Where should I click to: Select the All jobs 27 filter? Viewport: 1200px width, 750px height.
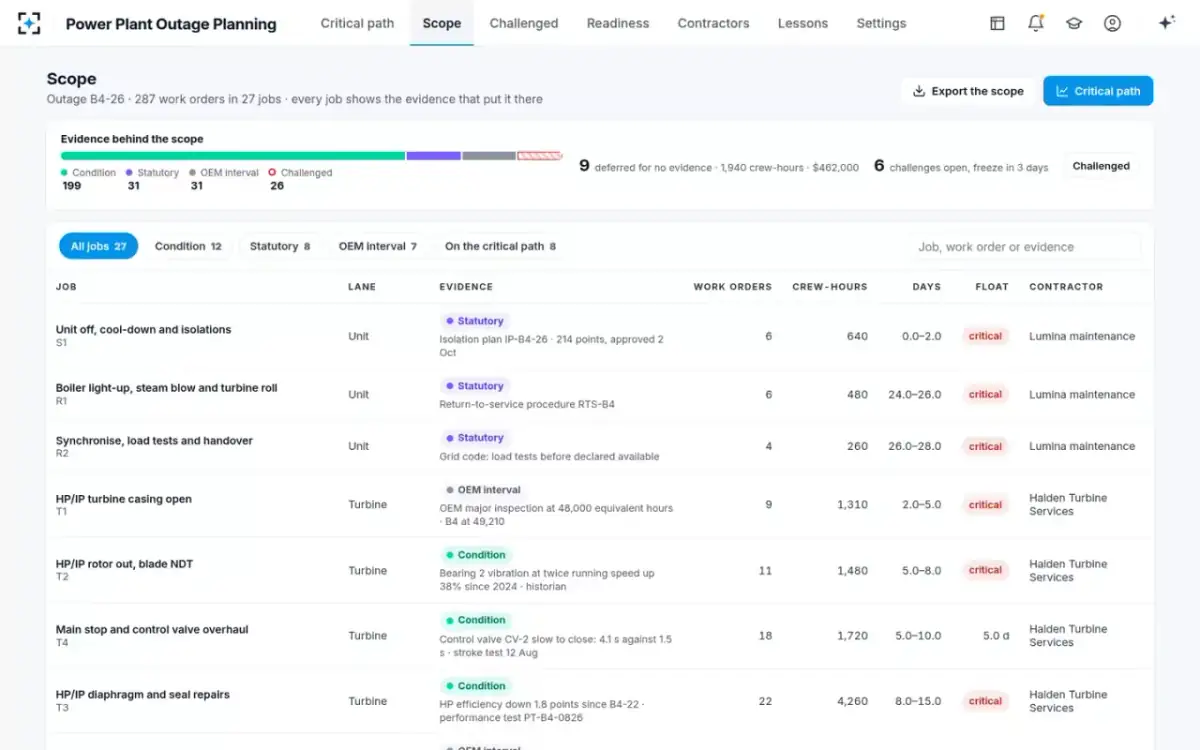click(x=98, y=246)
